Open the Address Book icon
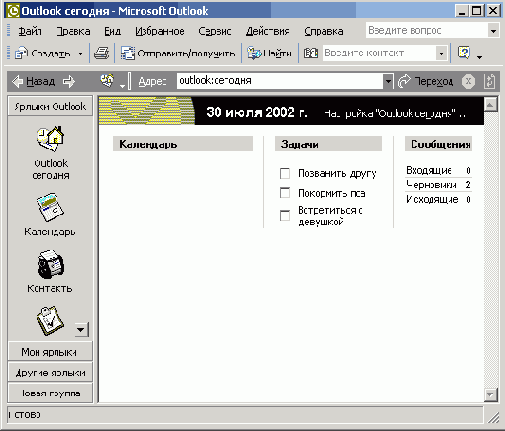Image resolution: width=505 pixels, height=431 pixels. 310,53
